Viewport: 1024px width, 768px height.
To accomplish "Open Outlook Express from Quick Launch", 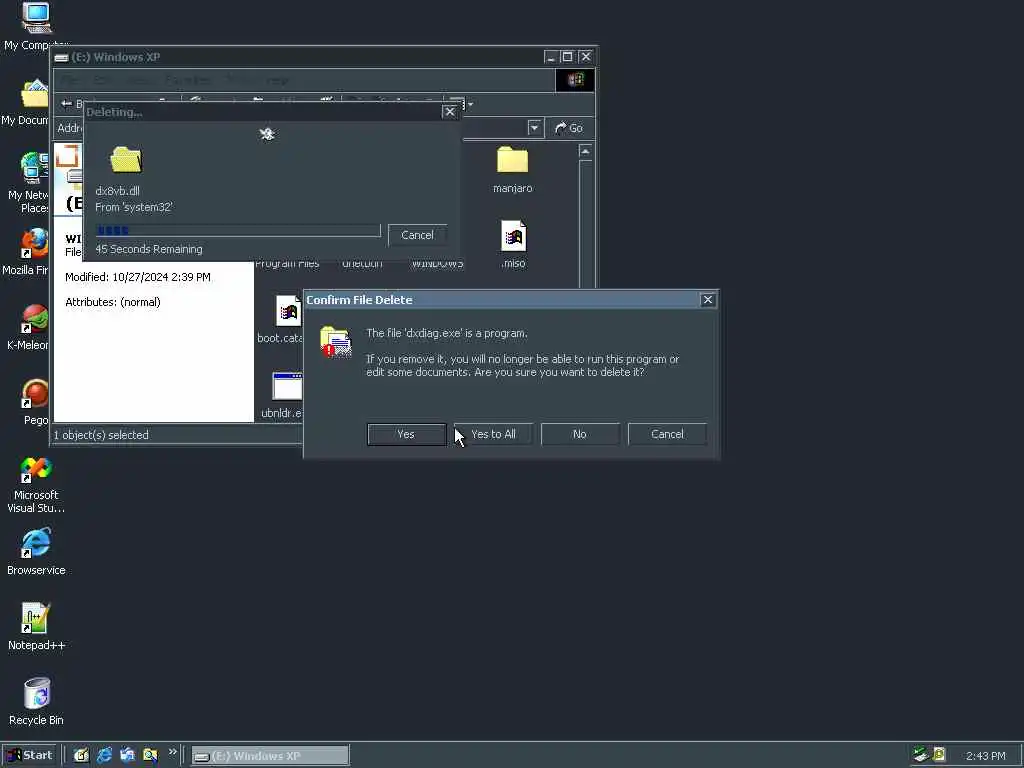I will [x=127, y=755].
